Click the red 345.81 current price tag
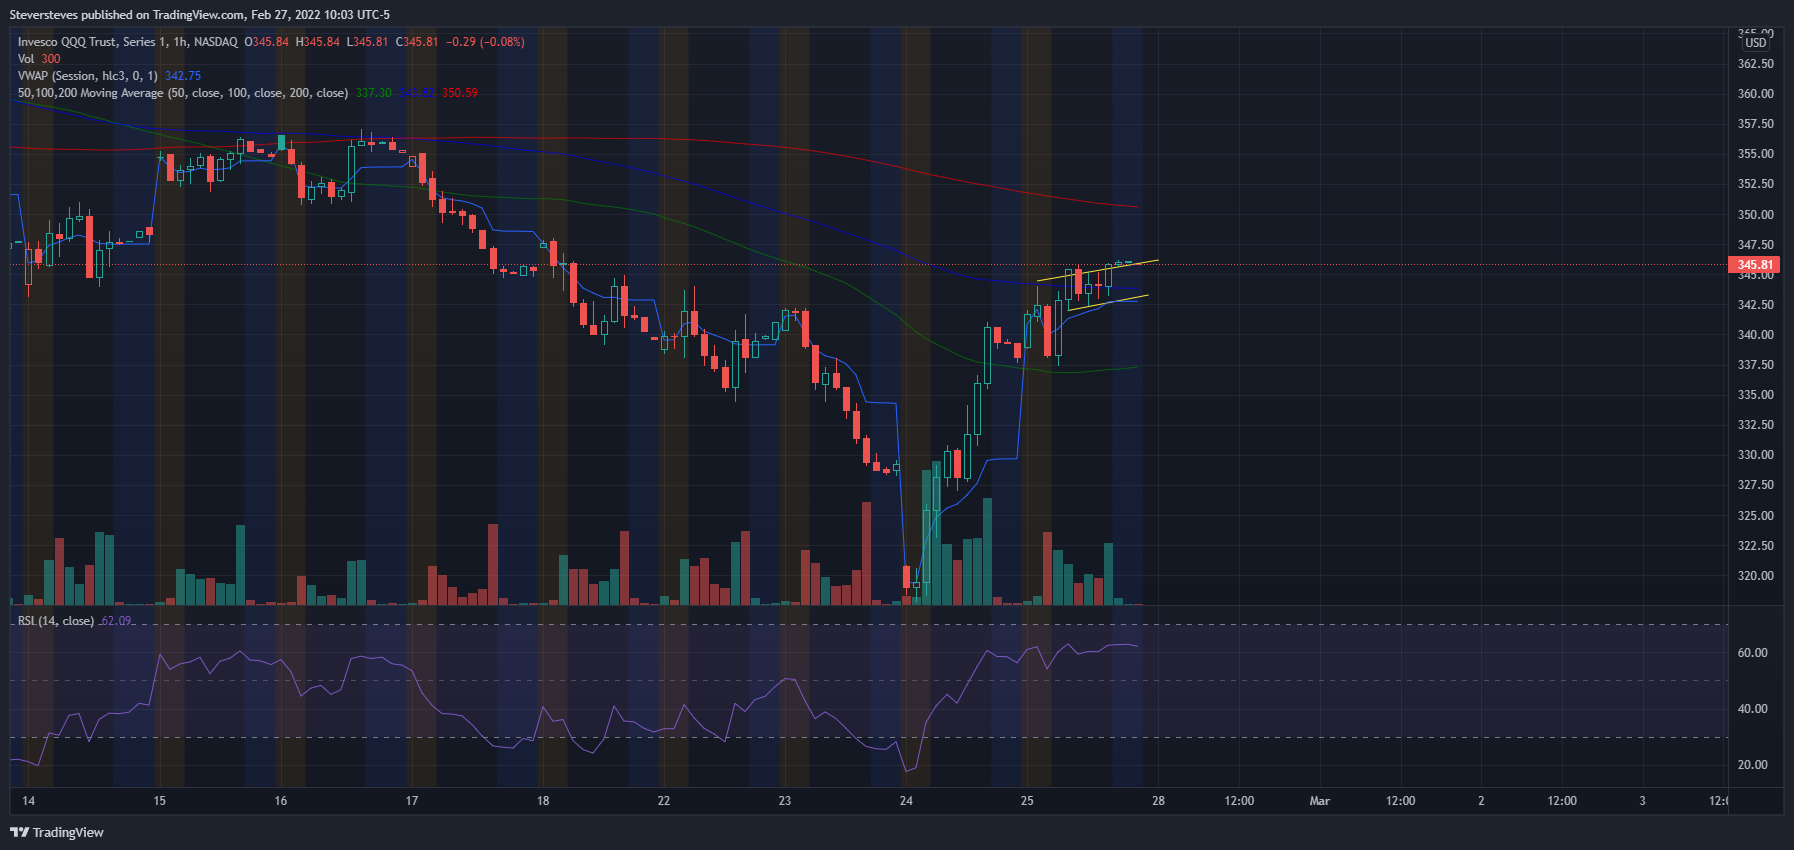 [x=1754, y=265]
